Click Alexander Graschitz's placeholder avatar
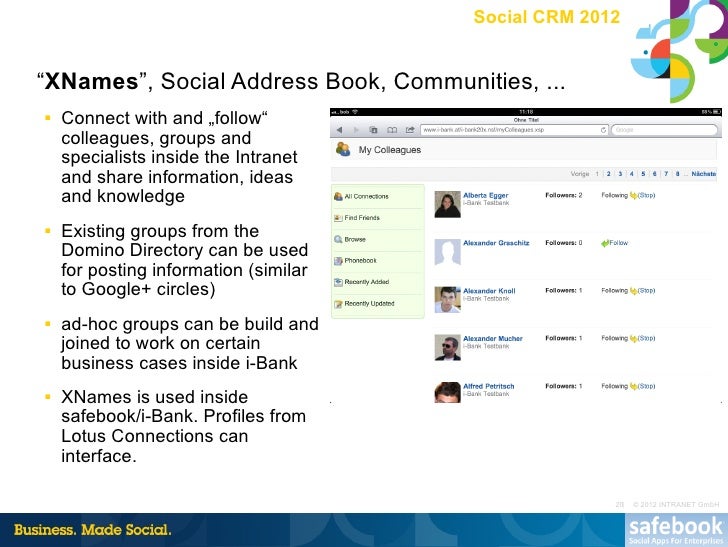 [x=447, y=252]
